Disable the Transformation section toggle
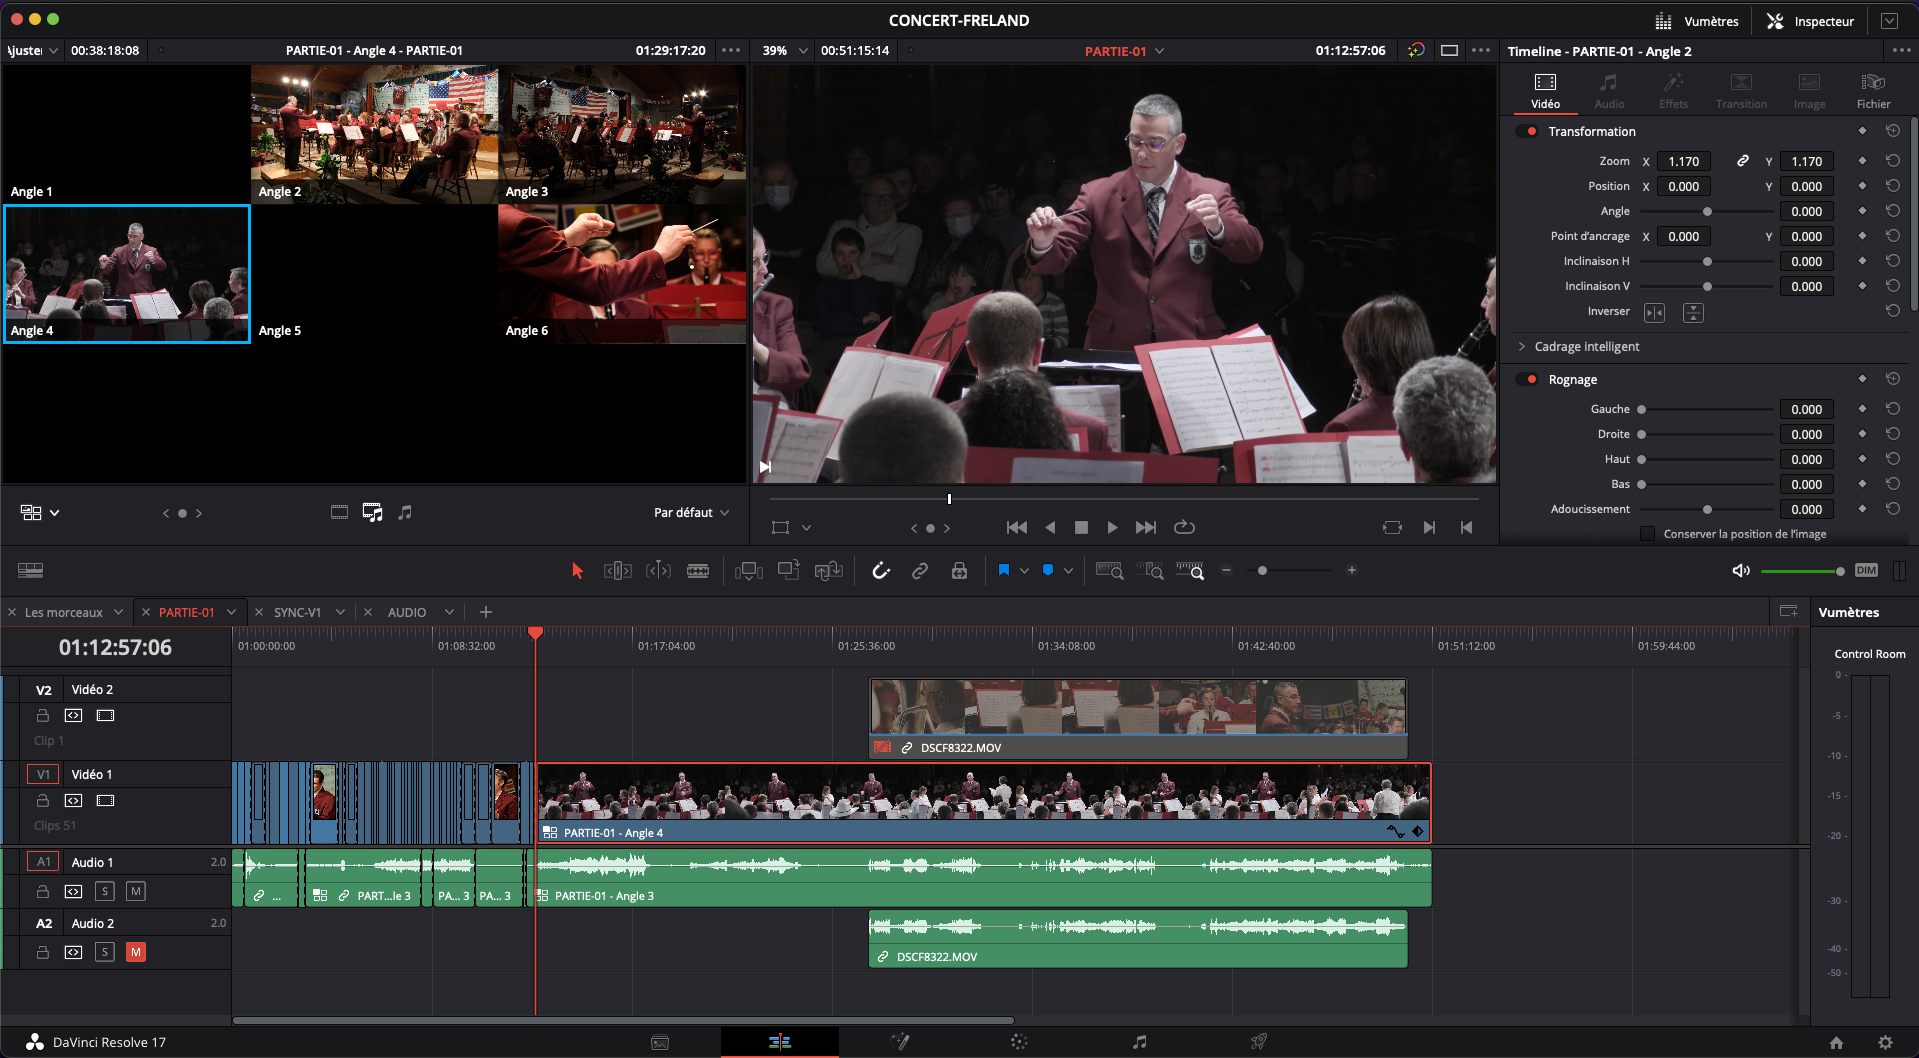 coord(1527,131)
